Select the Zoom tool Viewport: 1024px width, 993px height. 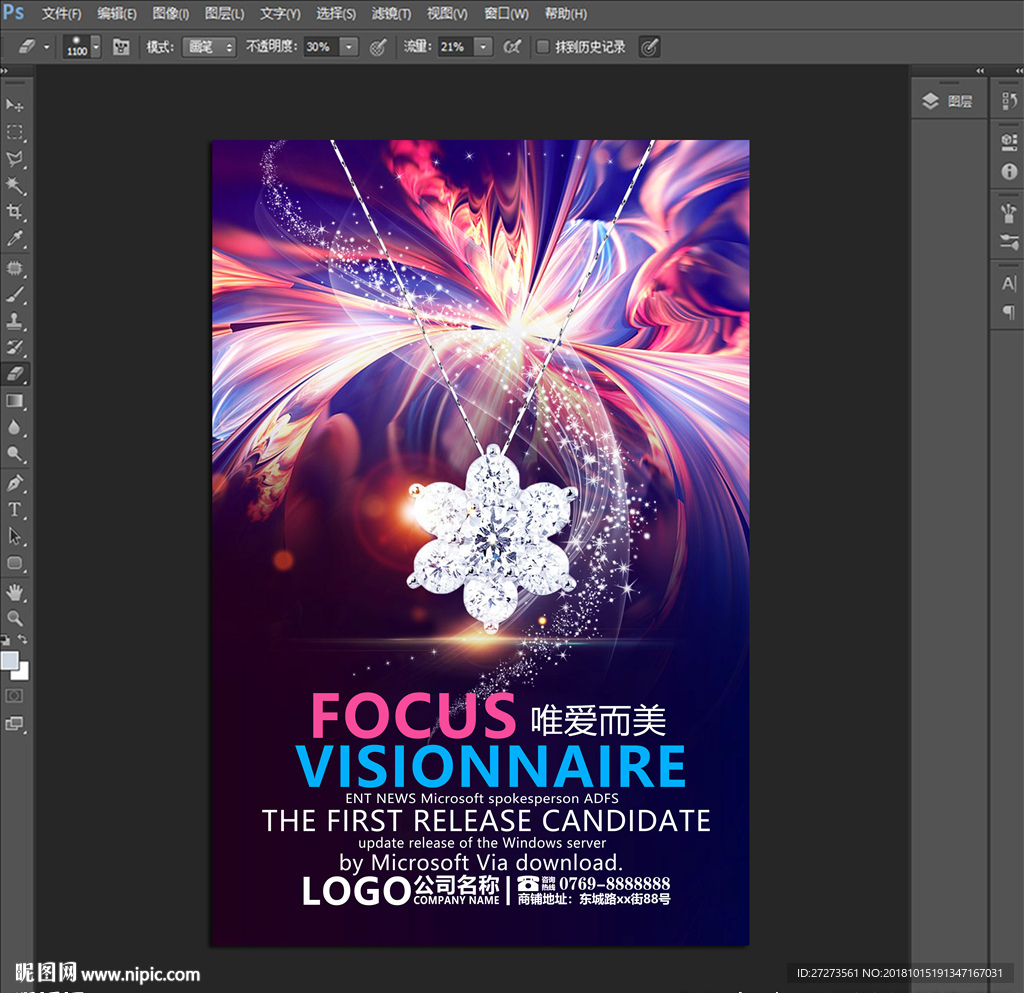click(x=14, y=618)
